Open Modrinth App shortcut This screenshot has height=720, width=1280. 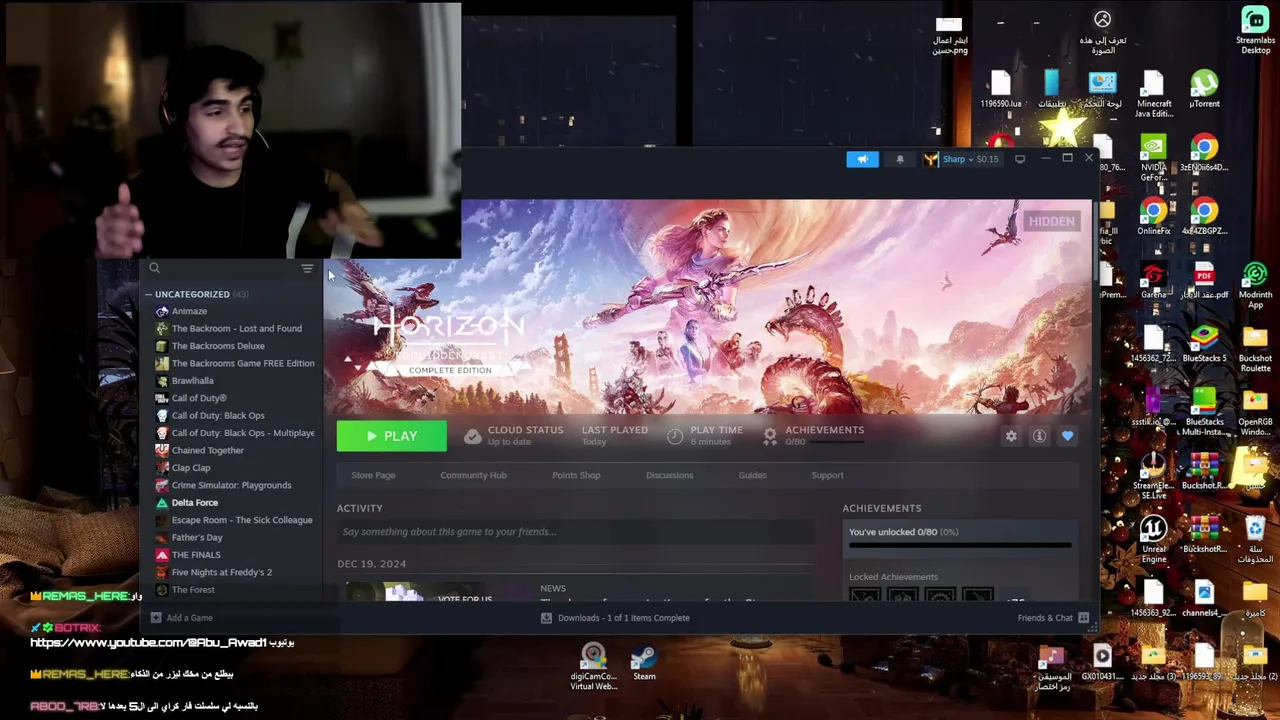pyautogui.click(x=1255, y=286)
